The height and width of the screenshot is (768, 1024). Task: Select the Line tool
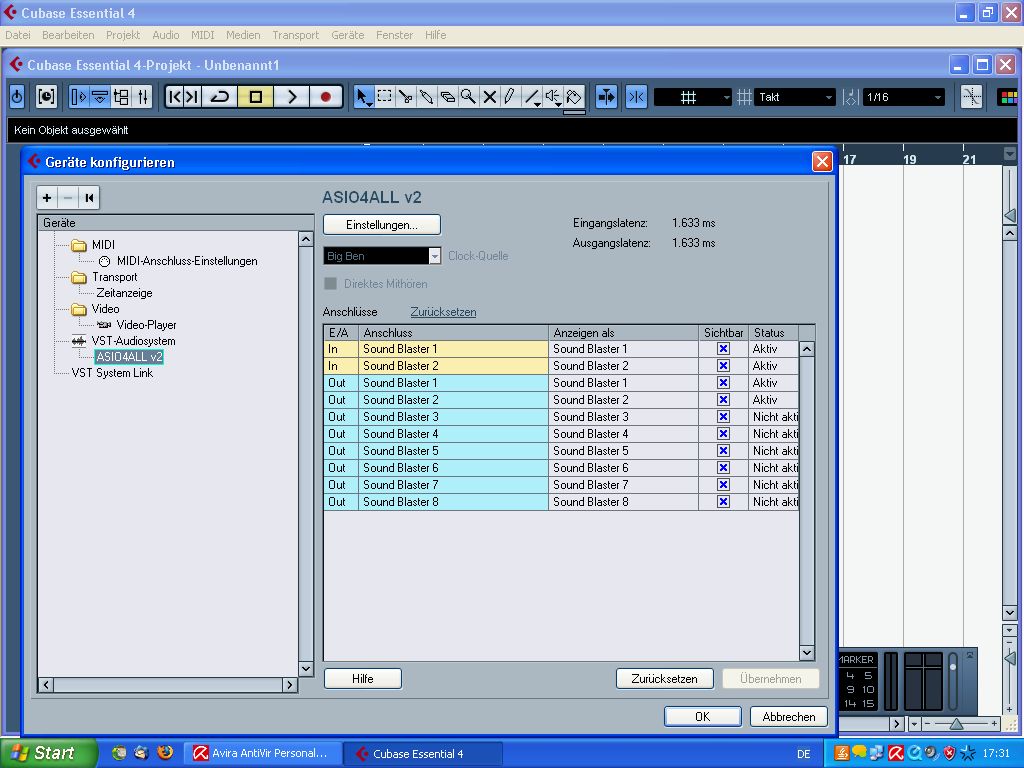pos(532,97)
